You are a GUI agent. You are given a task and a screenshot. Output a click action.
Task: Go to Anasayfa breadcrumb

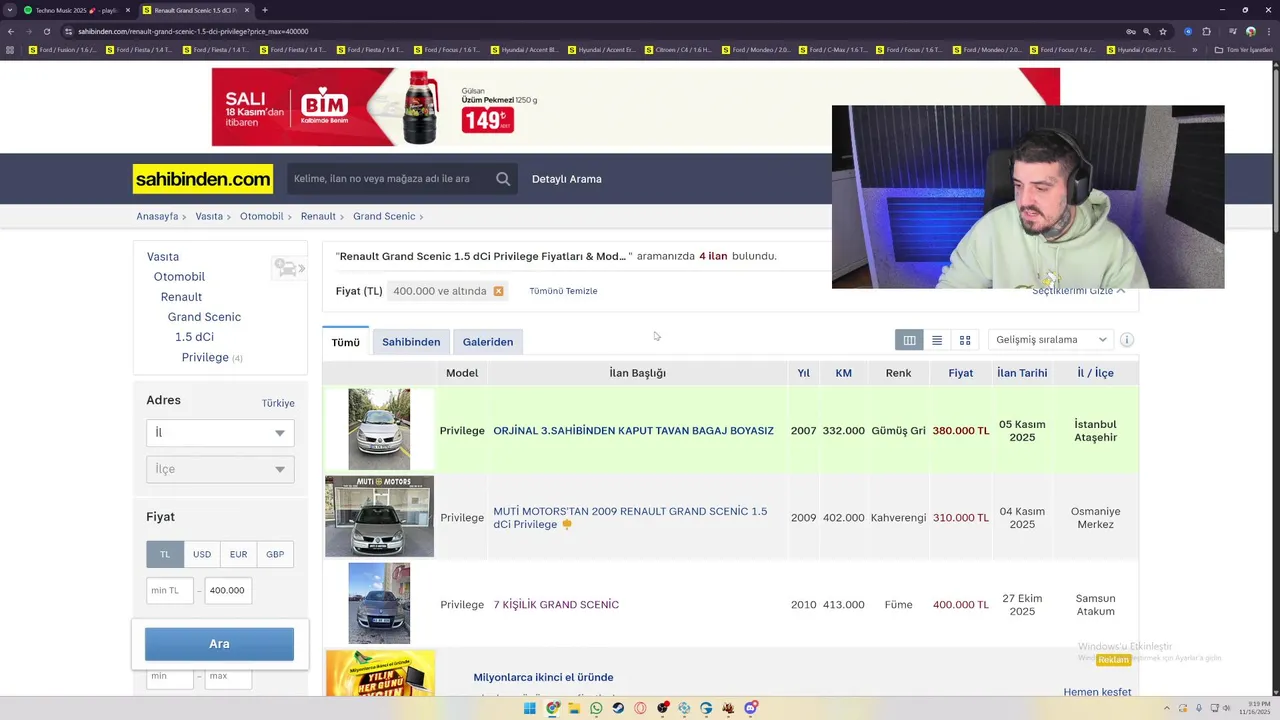click(x=157, y=216)
